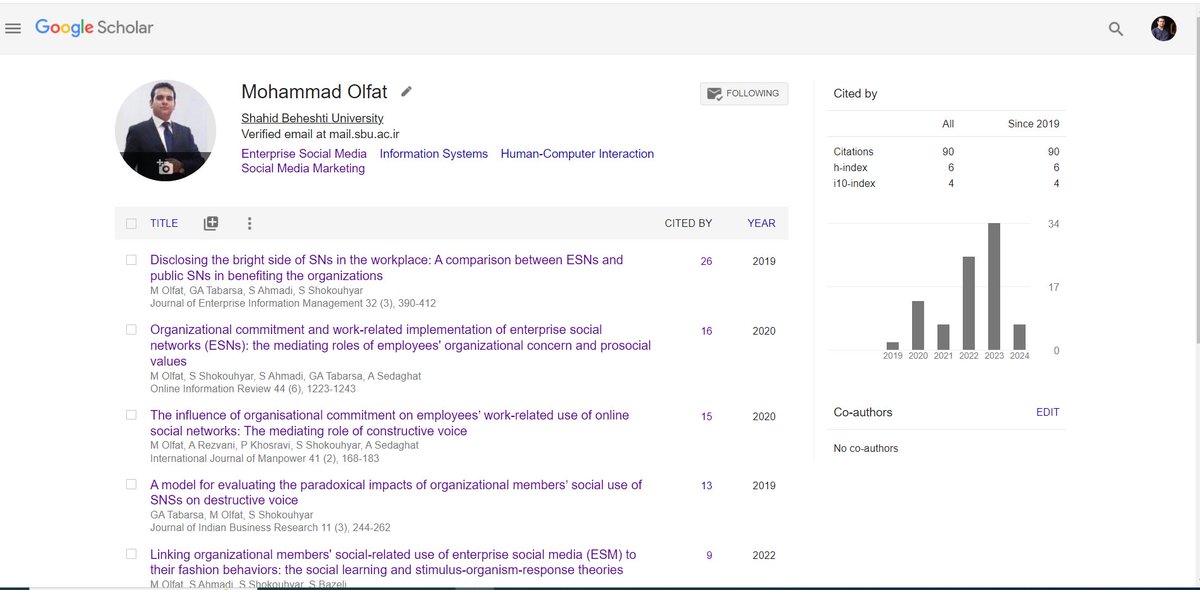This screenshot has height=590, width=1200.
Task: Click the search icon in the top bar
Action: 1114,28
